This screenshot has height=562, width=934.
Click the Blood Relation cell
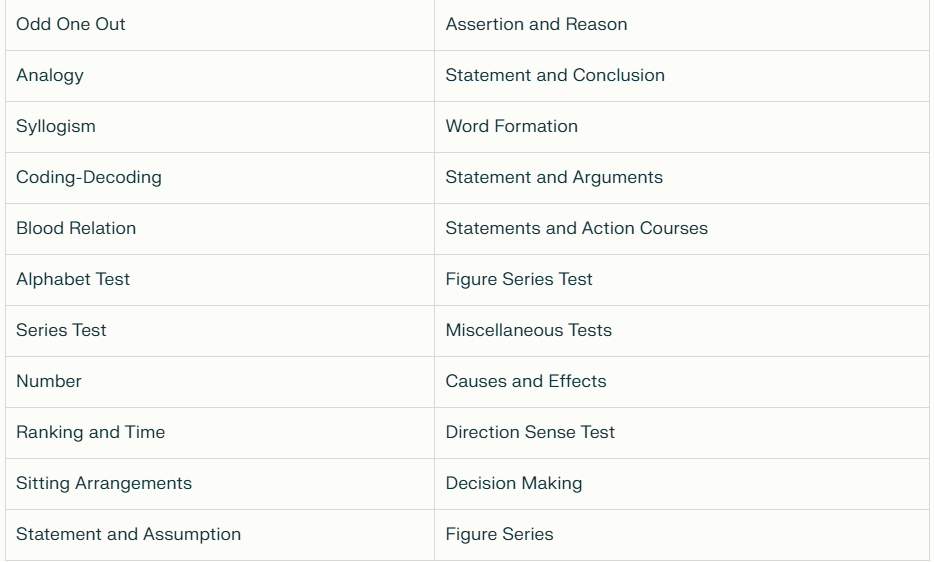tap(220, 229)
